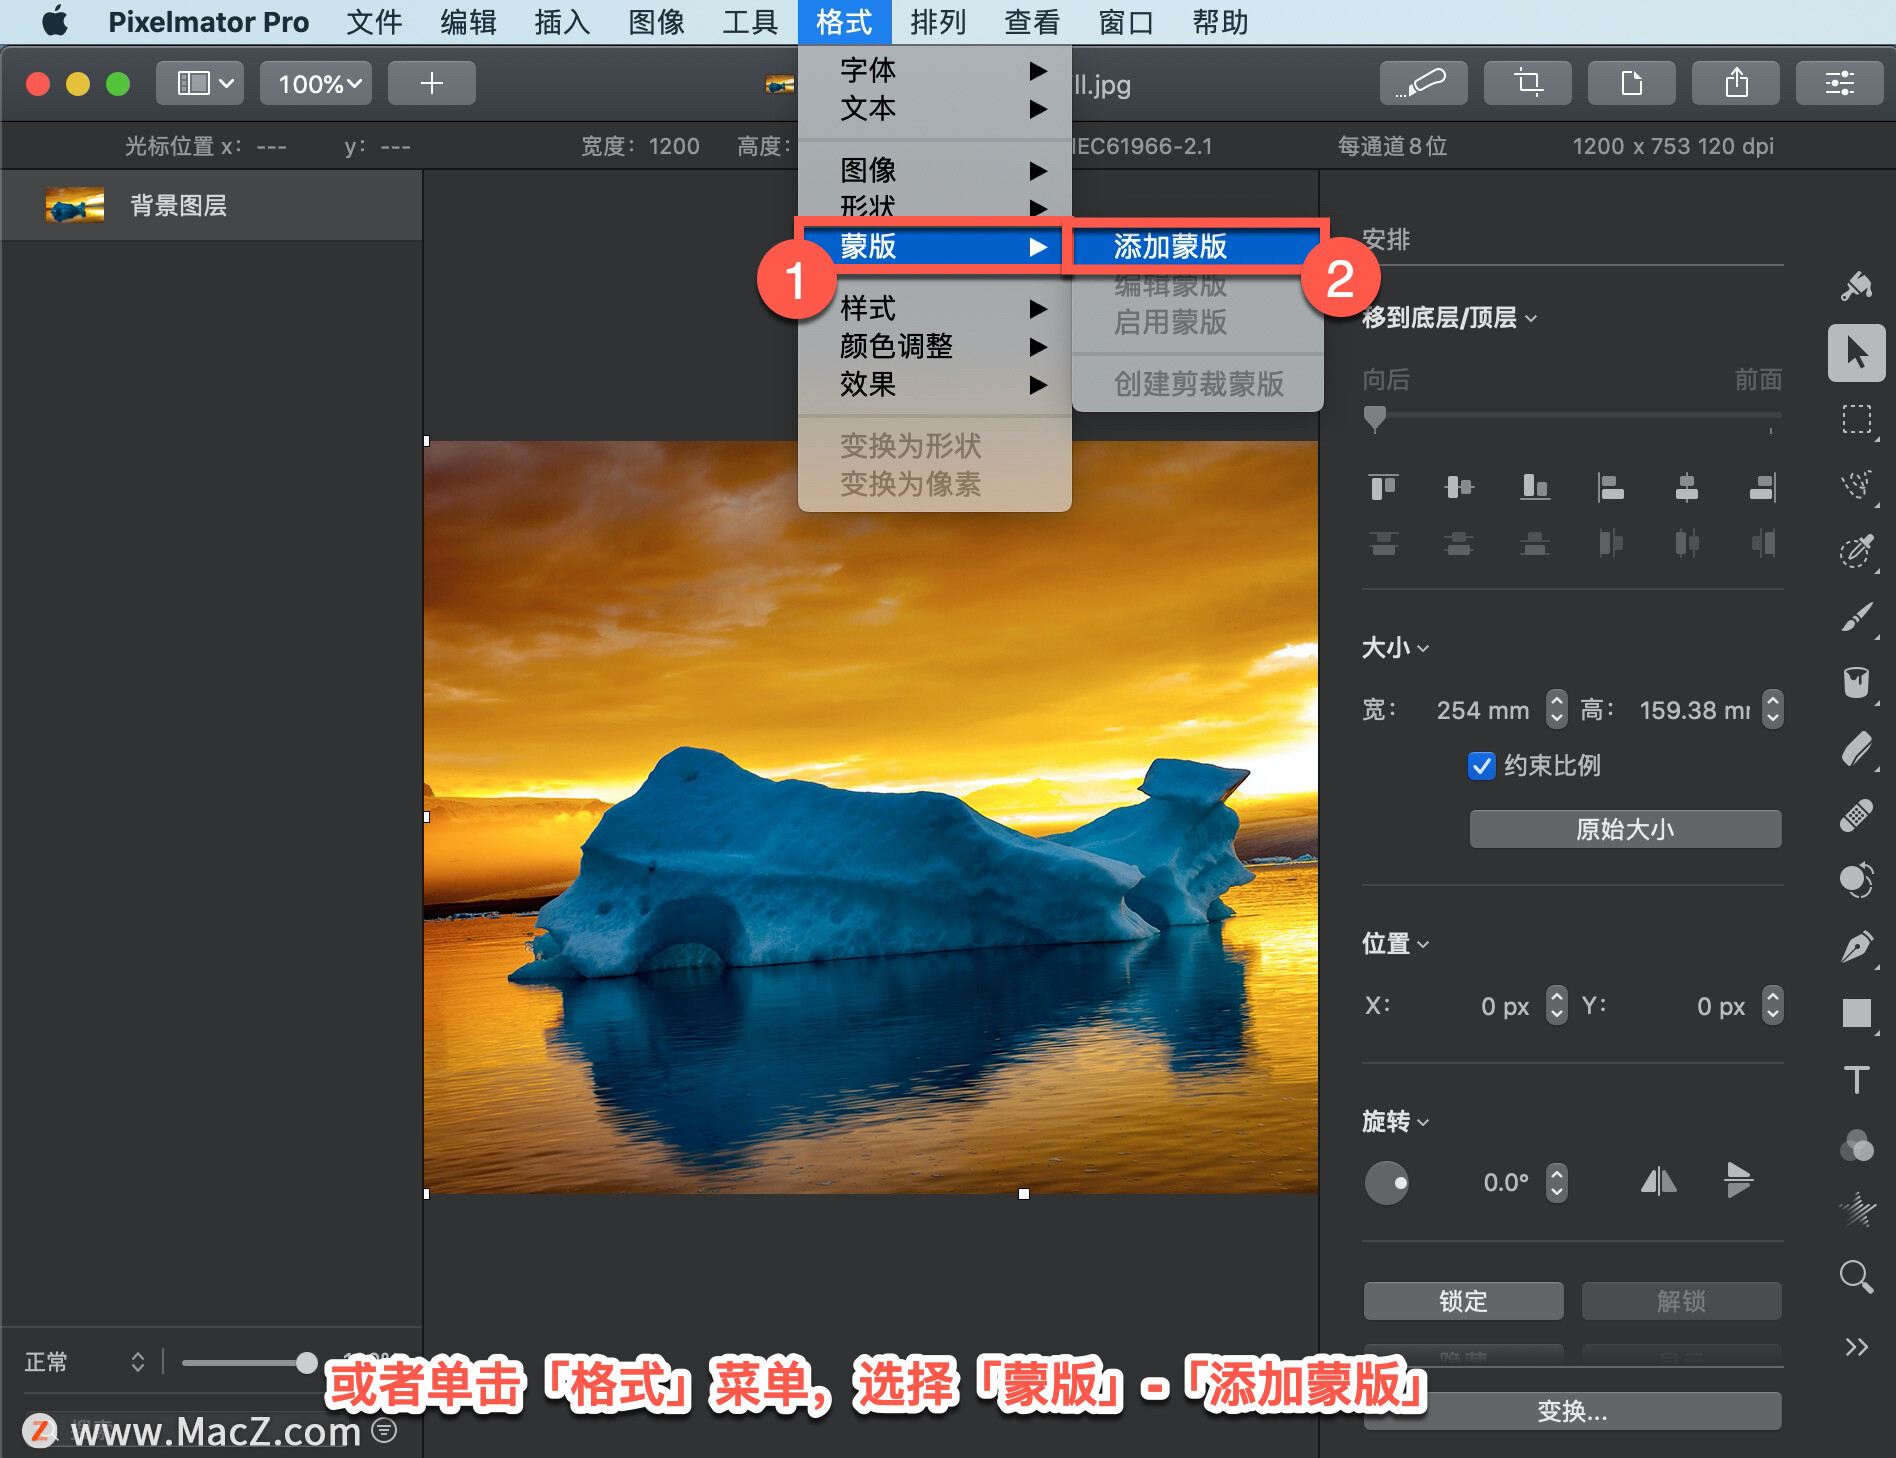Toggle the 约束比例 checkbox
This screenshot has width=1896, height=1458.
pyautogui.click(x=1481, y=765)
